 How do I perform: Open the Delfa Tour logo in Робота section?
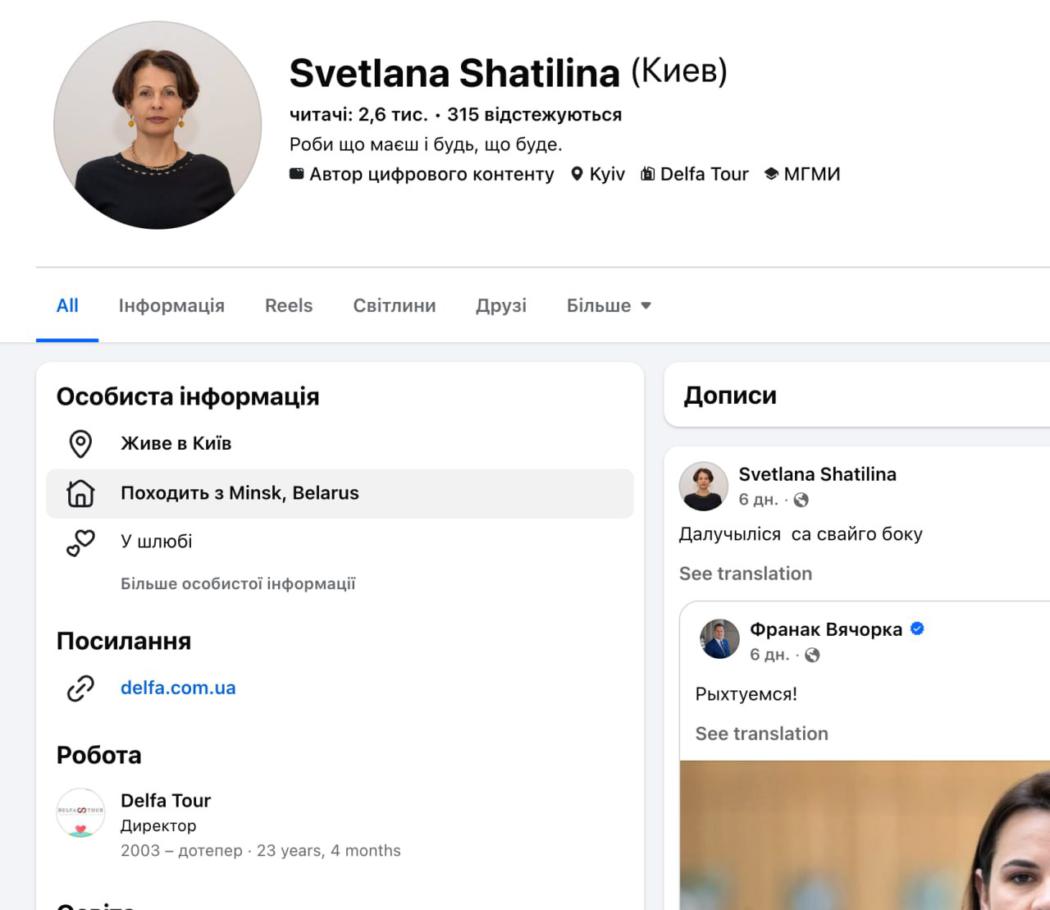click(x=80, y=812)
